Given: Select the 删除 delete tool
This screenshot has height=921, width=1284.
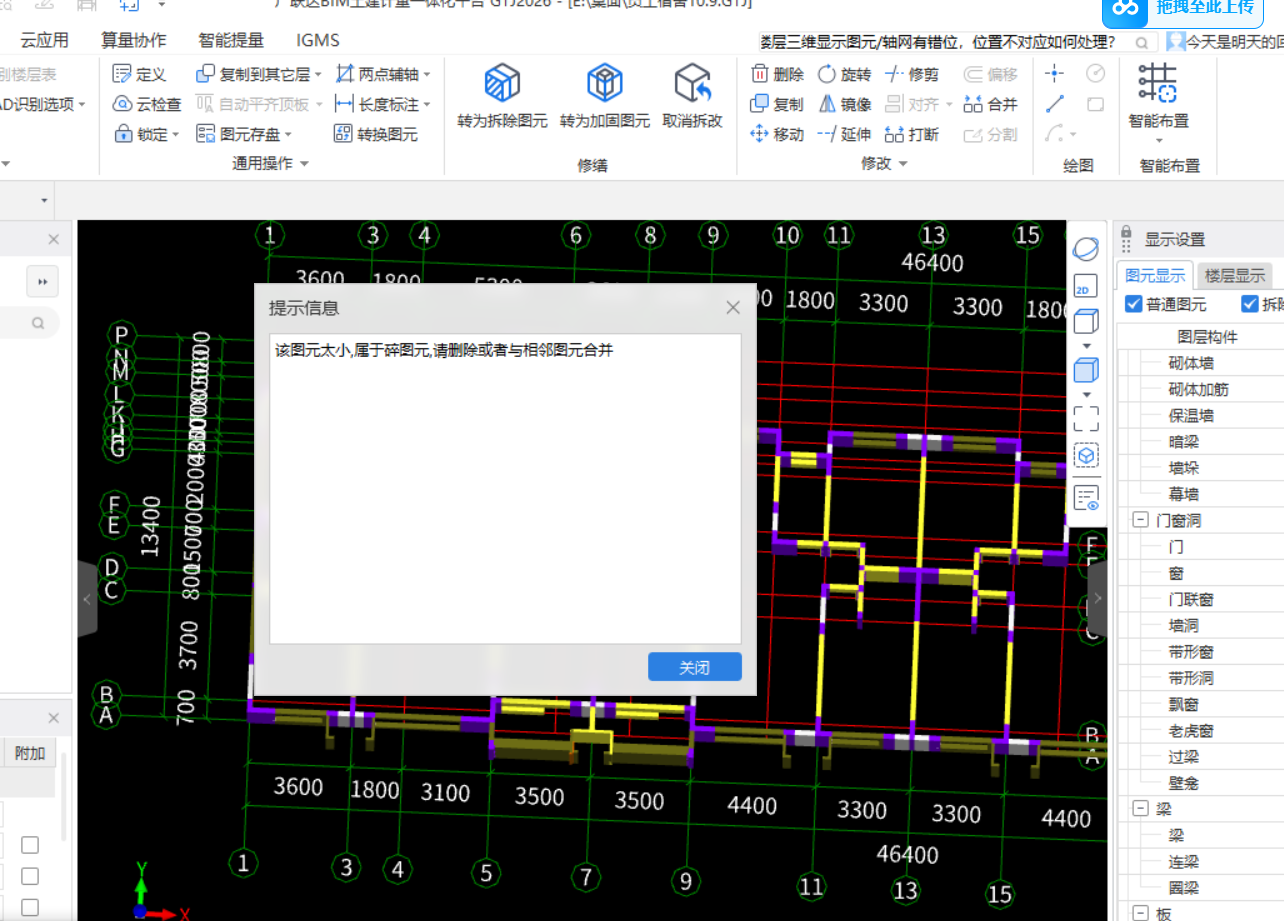Looking at the screenshot, I should click(x=777, y=74).
